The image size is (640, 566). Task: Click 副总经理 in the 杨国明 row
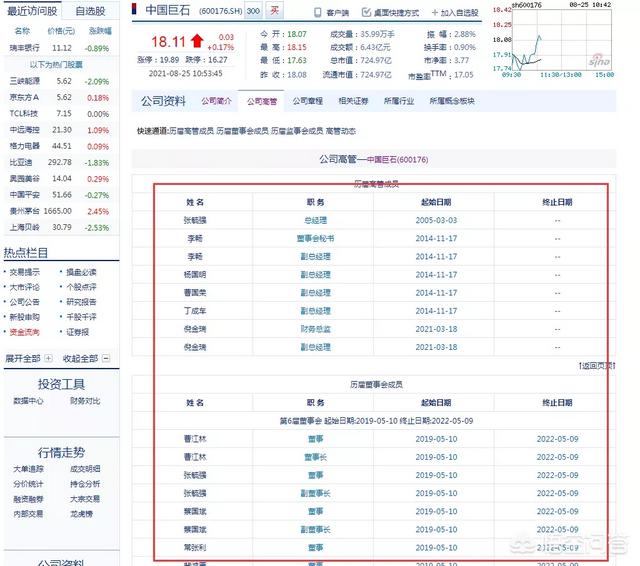pos(316,275)
